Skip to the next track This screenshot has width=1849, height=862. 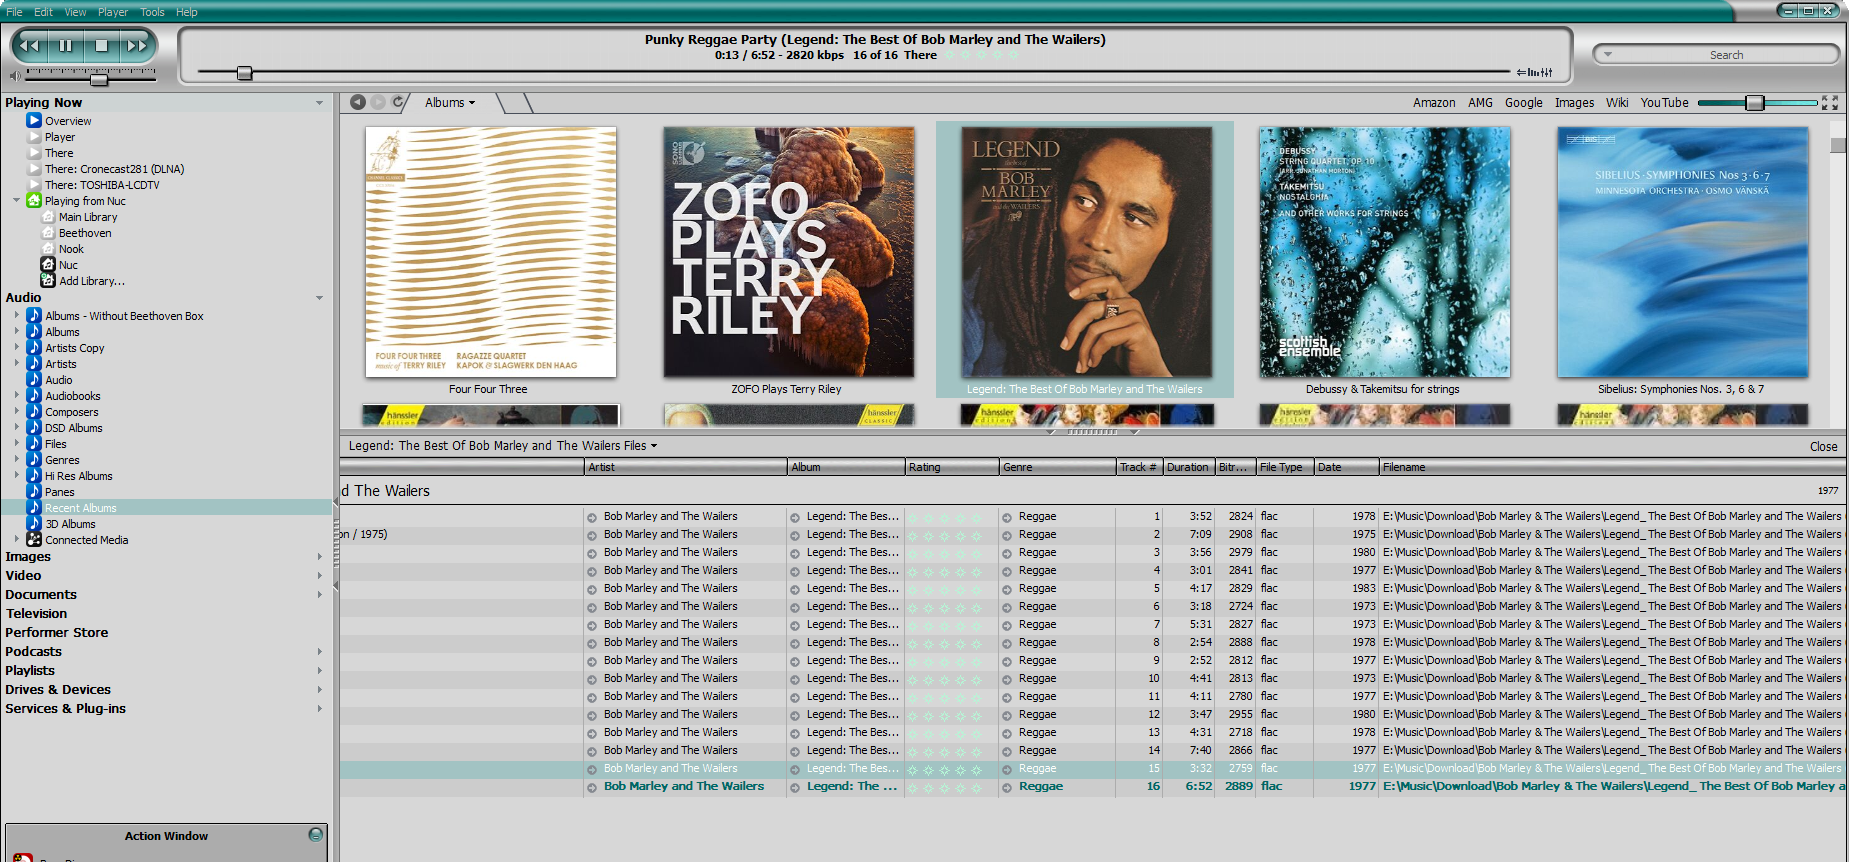click(x=136, y=45)
